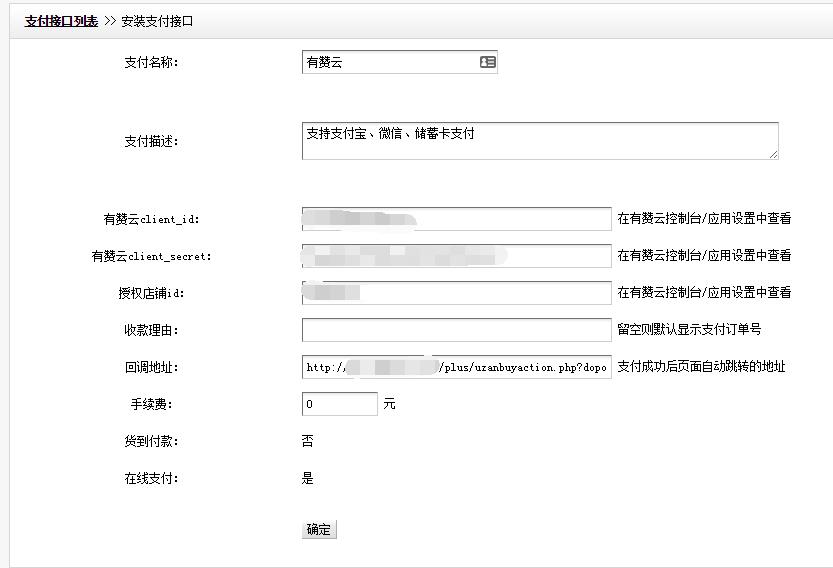Viewport: 833px width, 568px height.
Task: Click the 支付名称 field label
Action: point(150,62)
